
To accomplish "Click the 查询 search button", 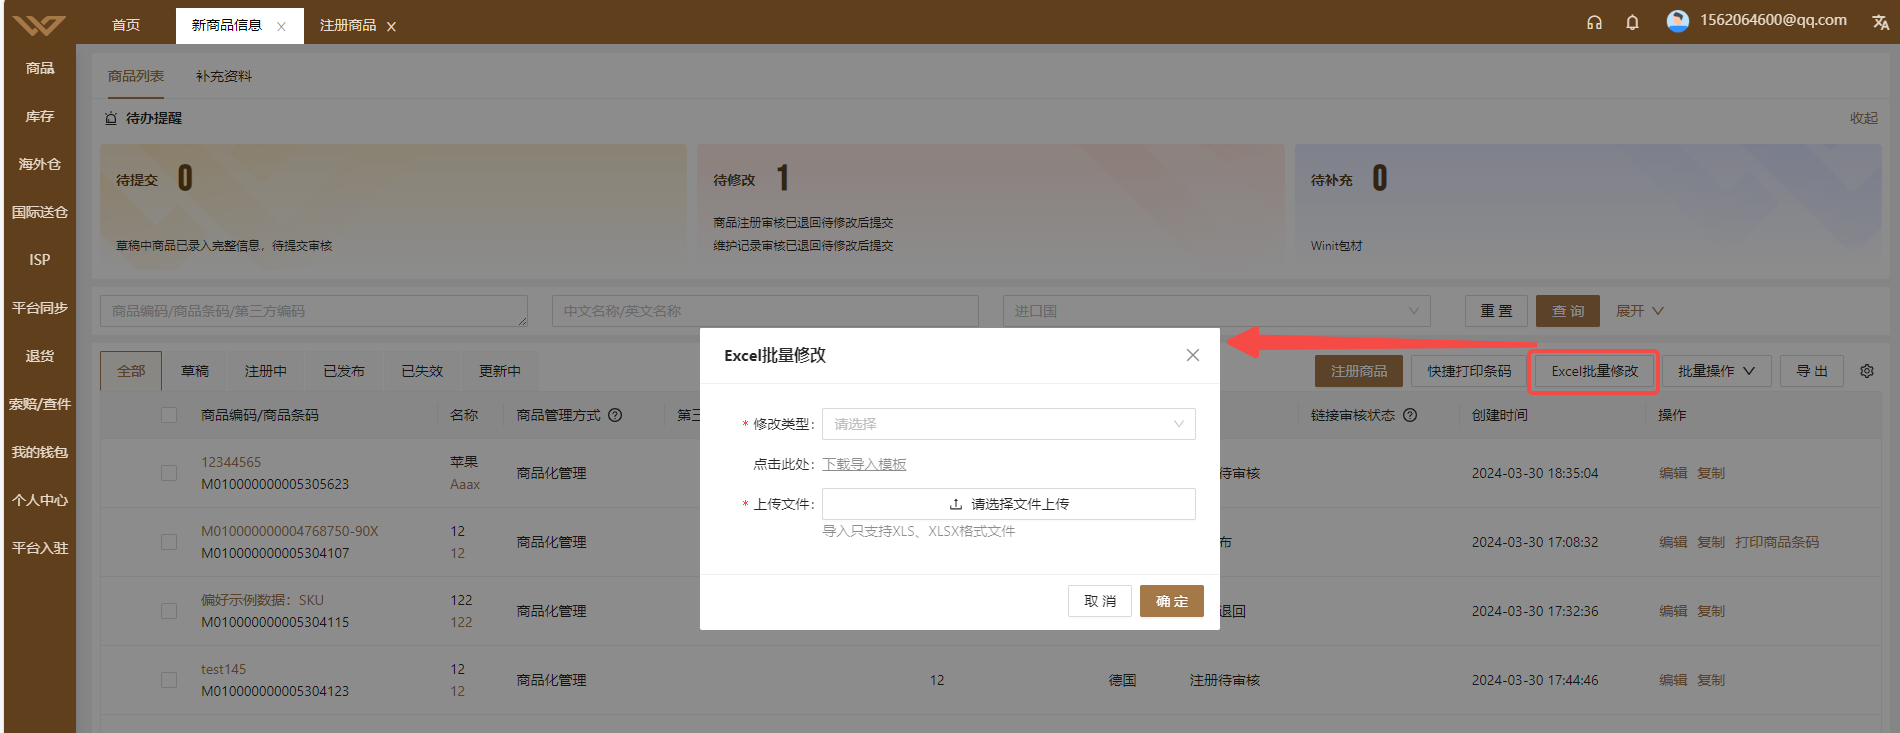I will pyautogui.click(x=1567, y=311).
